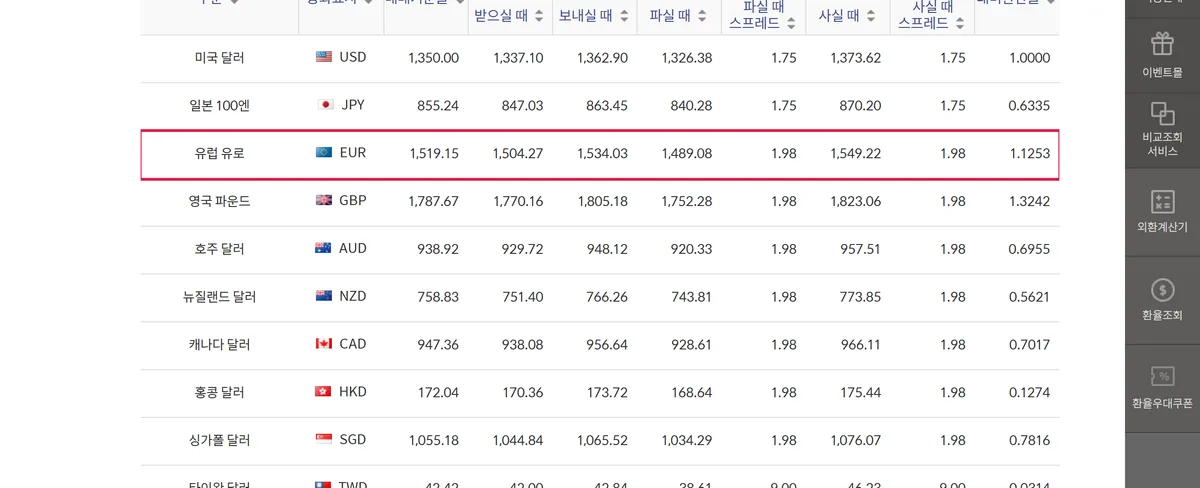Sort by 파실 때 스프레드 column

pos(791,22)
